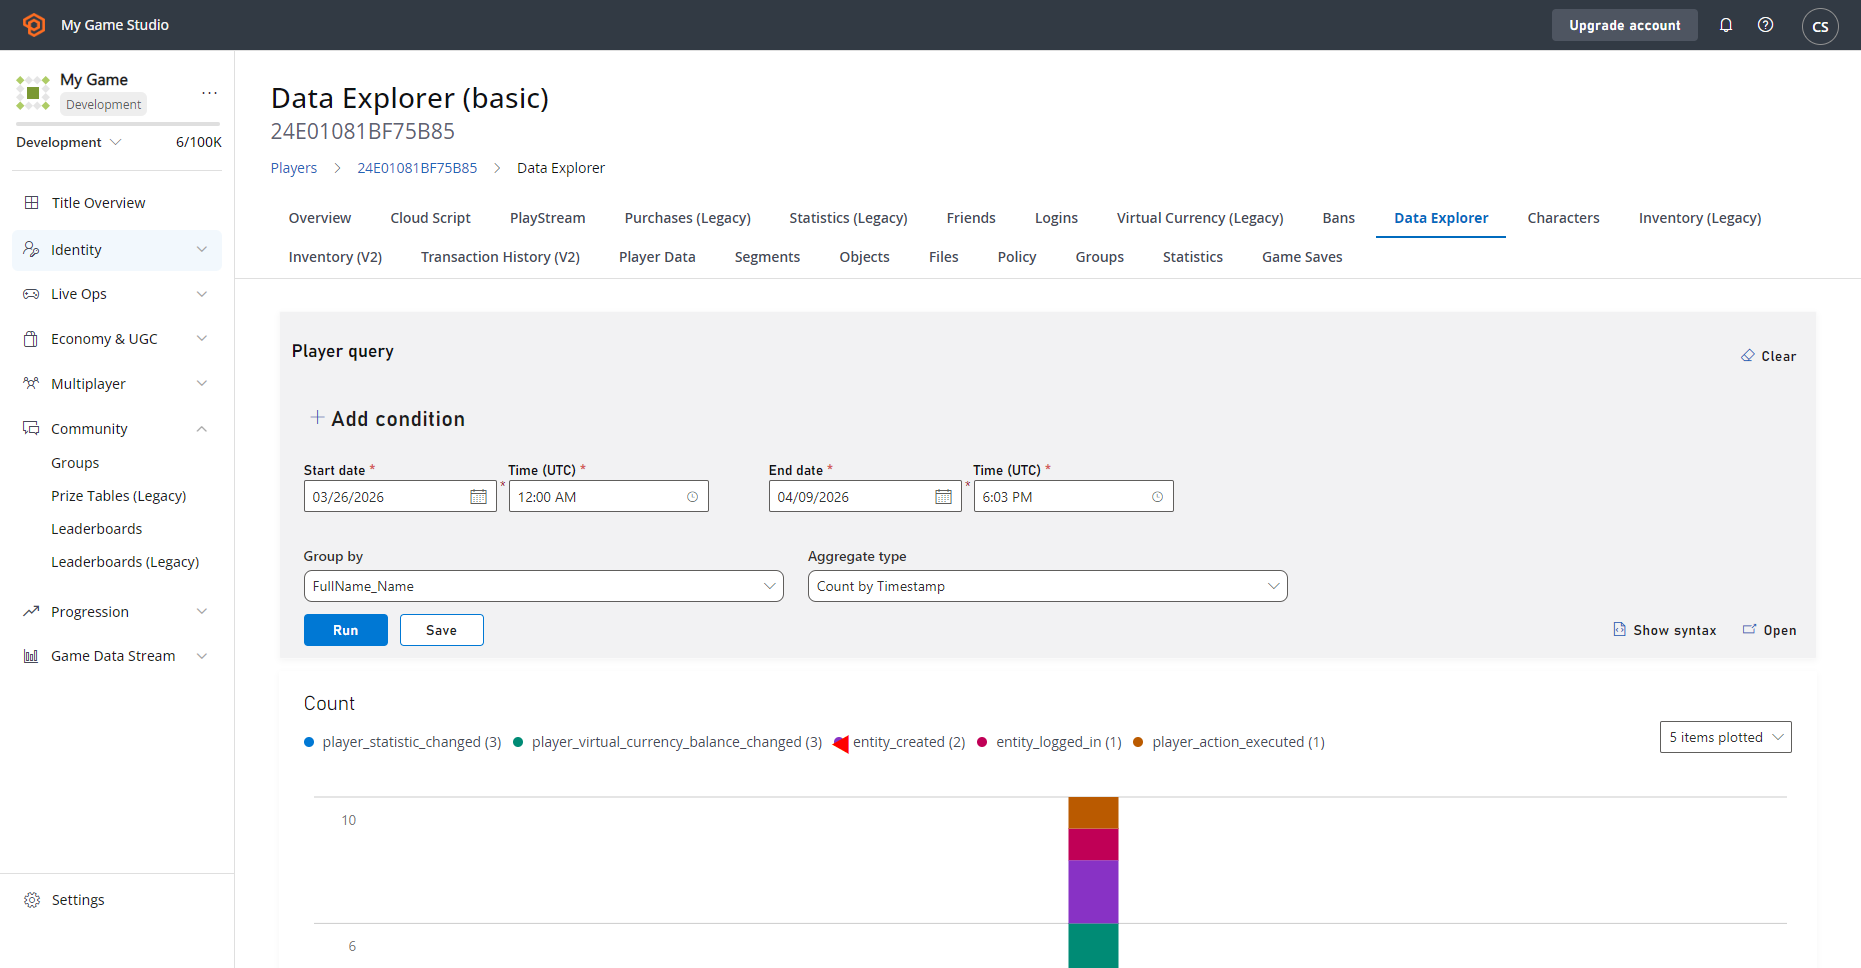
Task: Open the Aggregate type dropdown
Action: [1047, 586]
